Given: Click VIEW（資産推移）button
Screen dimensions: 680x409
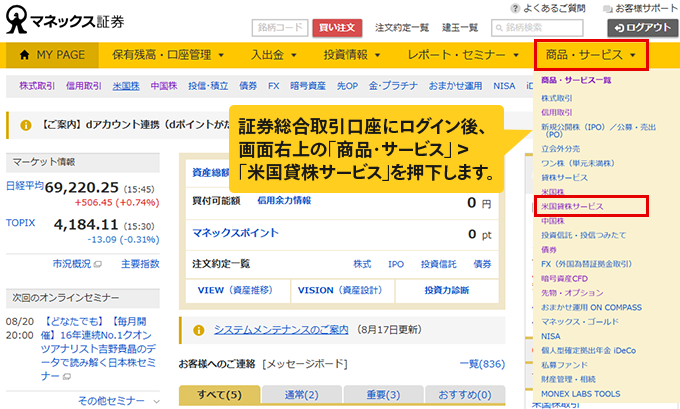Looking at the screenshot, I should 237,291.
